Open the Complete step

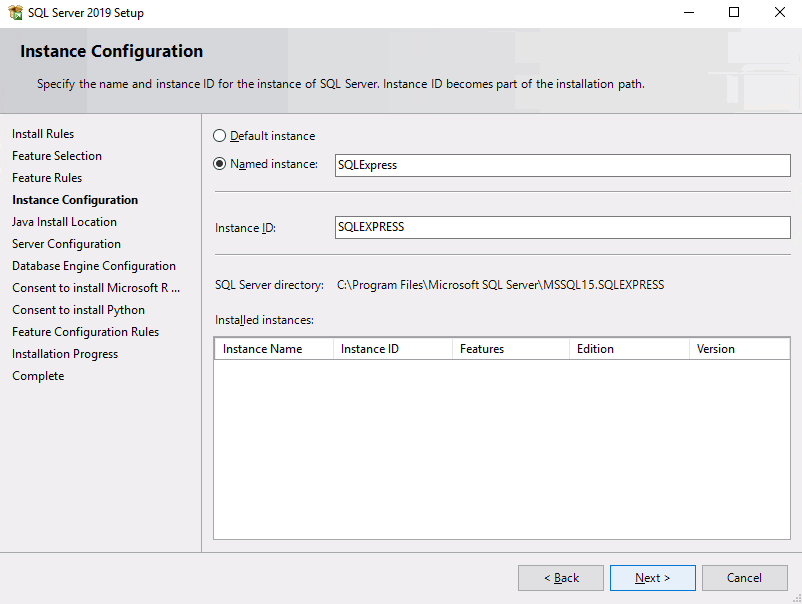38,376
